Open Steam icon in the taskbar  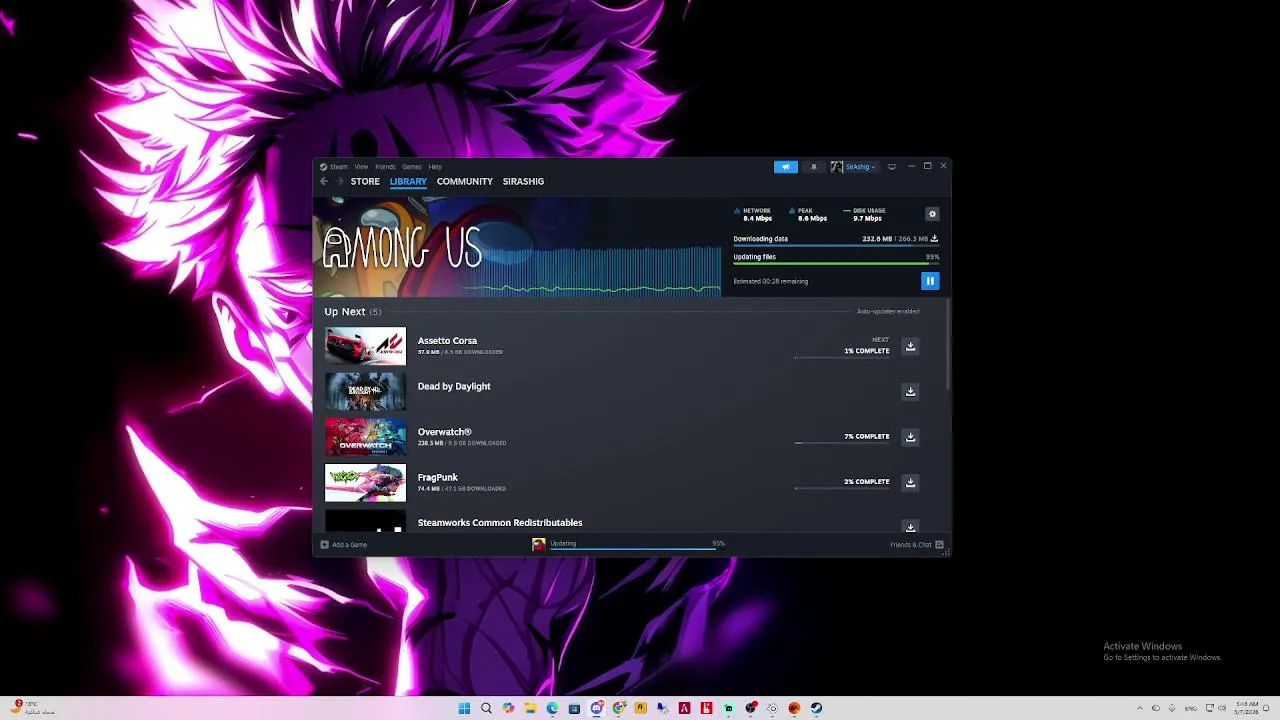816,708
